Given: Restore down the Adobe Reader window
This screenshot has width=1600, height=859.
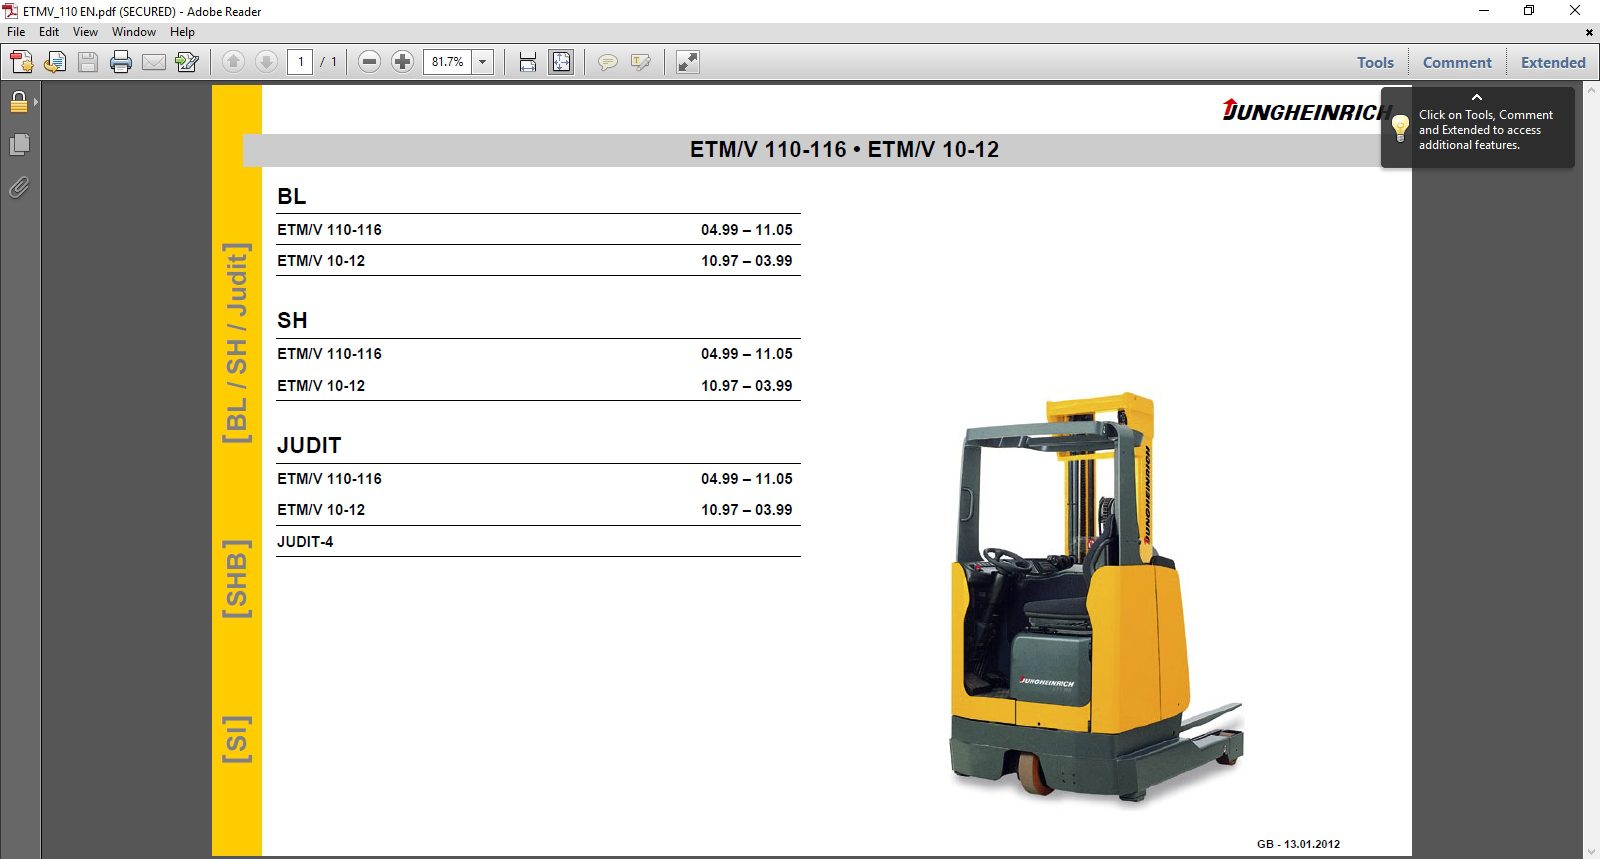Looking at the screenshot, I should pos(1529,11).
